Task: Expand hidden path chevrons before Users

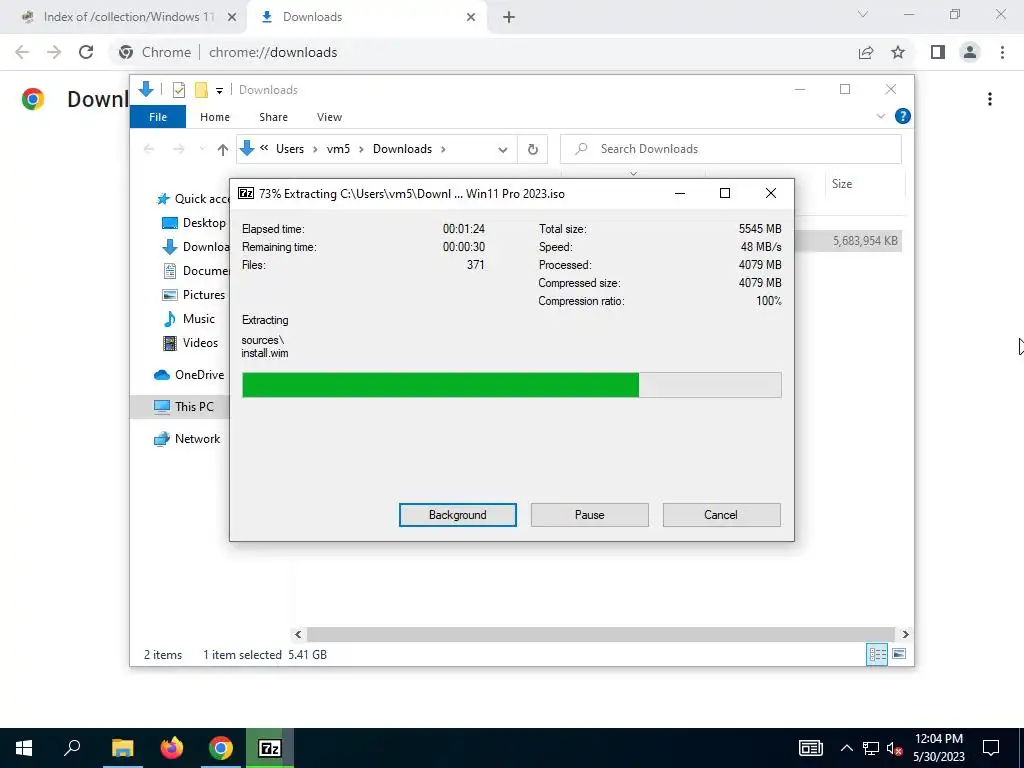Action: [x=264, y=148]
